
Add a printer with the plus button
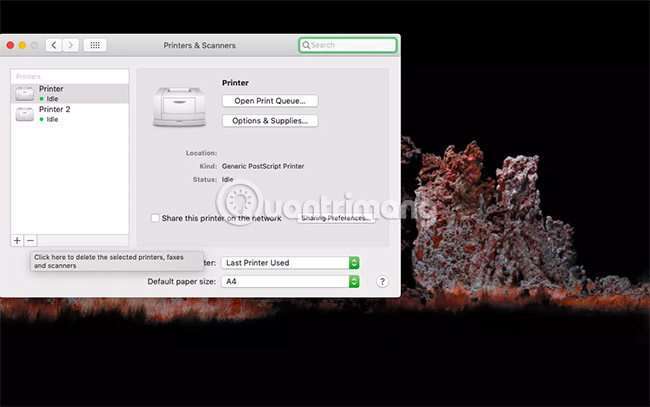point(17,240)
